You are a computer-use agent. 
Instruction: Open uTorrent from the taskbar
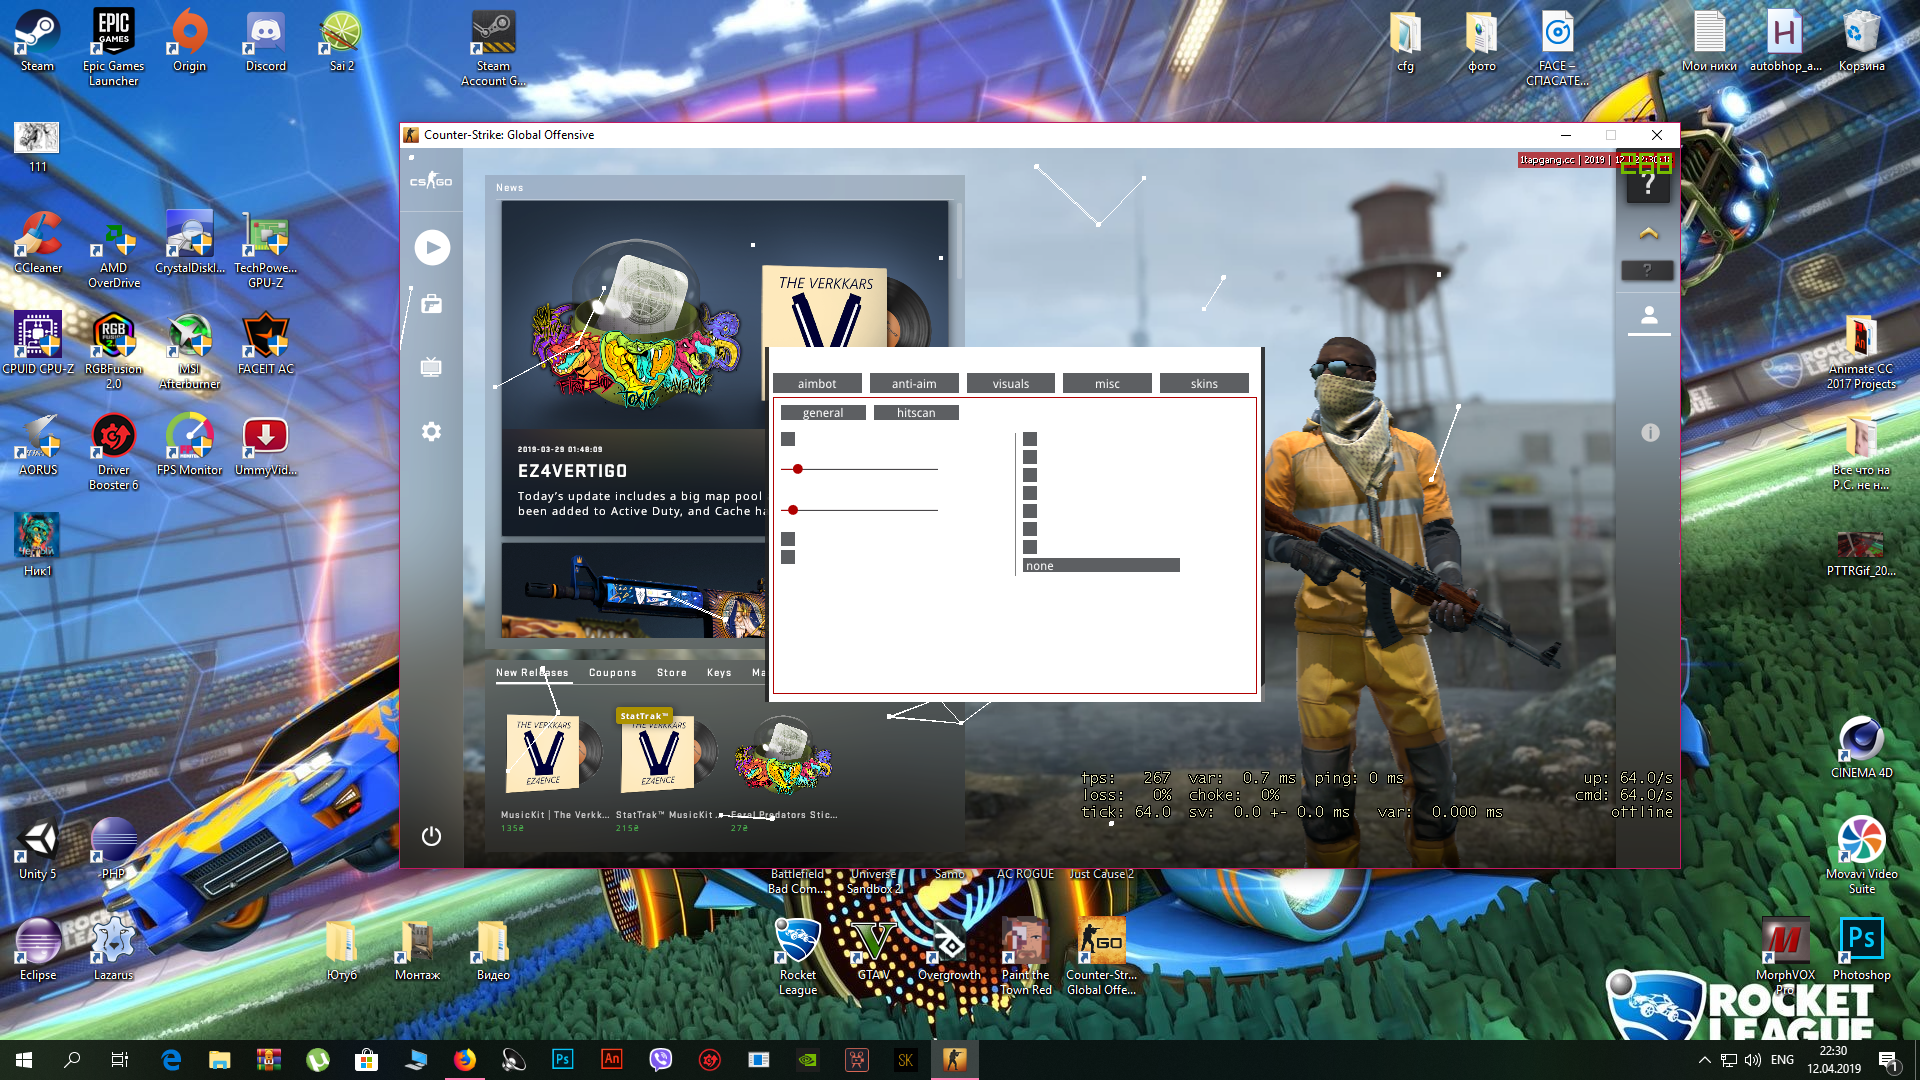(x=317, y=1060)
